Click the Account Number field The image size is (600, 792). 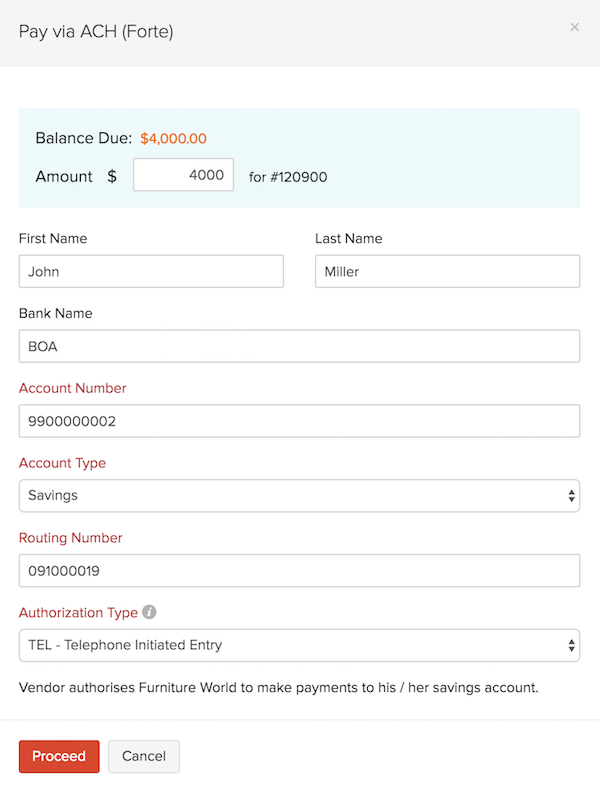click(x=299, y=421)
